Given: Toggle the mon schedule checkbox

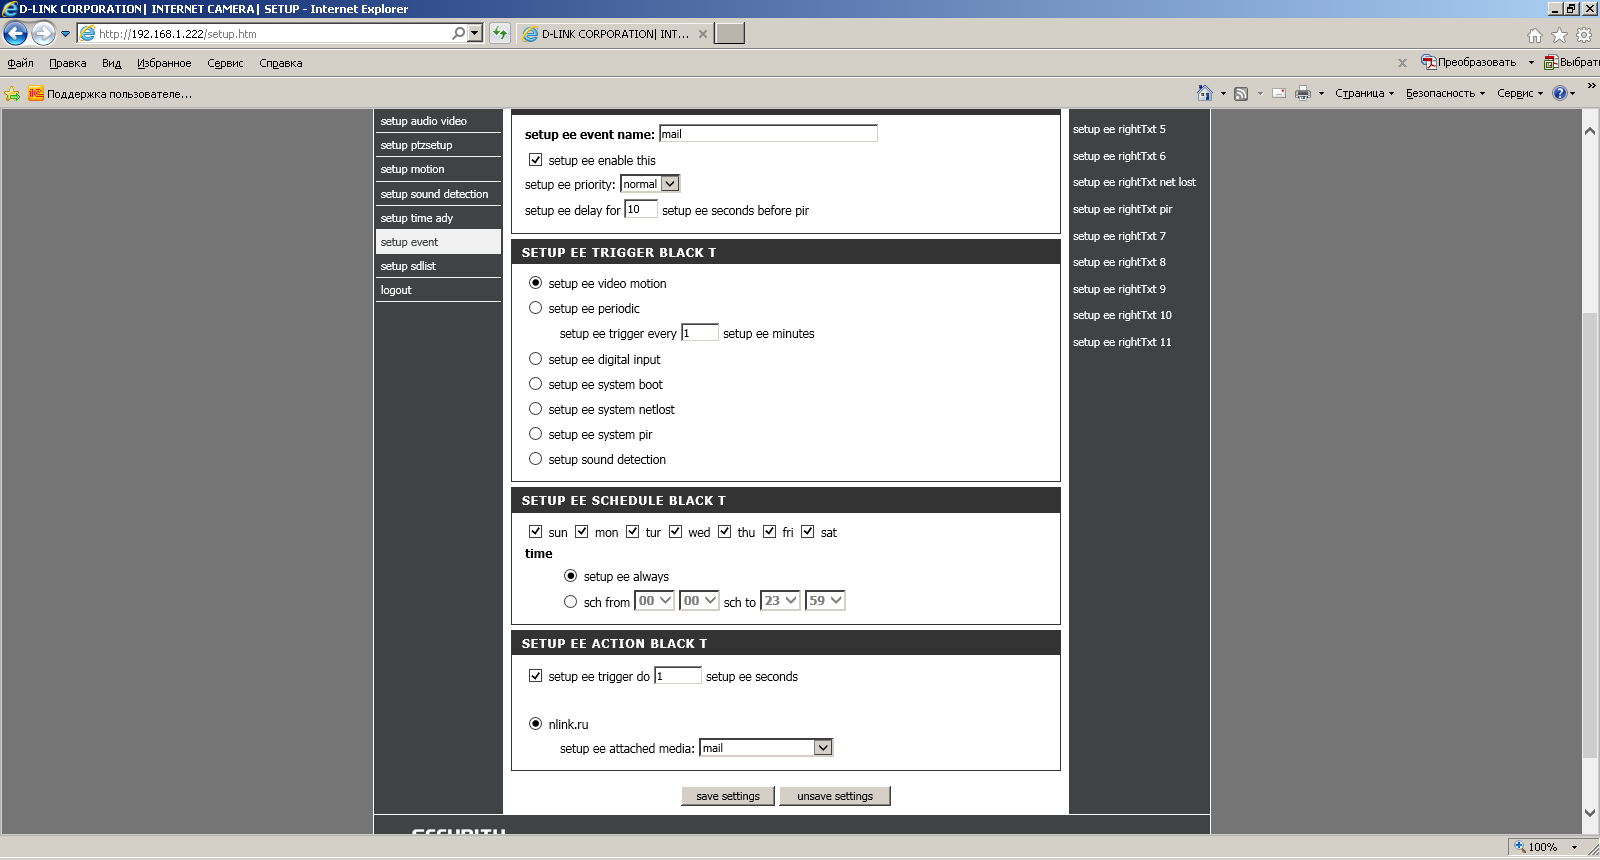Looking at the screenshot, I should point(582,532).
